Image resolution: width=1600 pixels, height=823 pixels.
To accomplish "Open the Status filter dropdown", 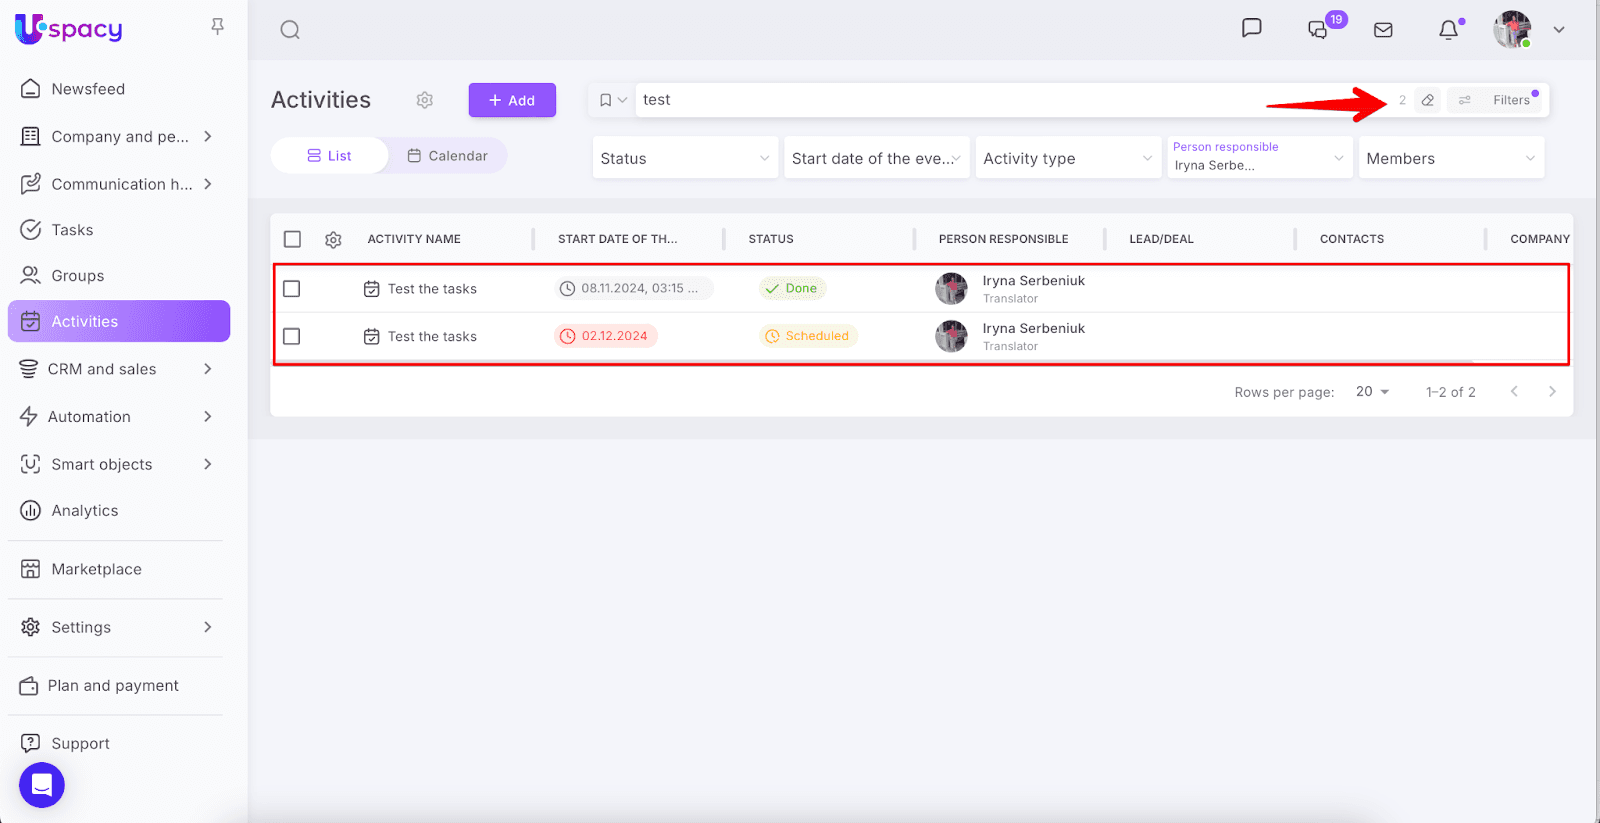I will point(685,158).
